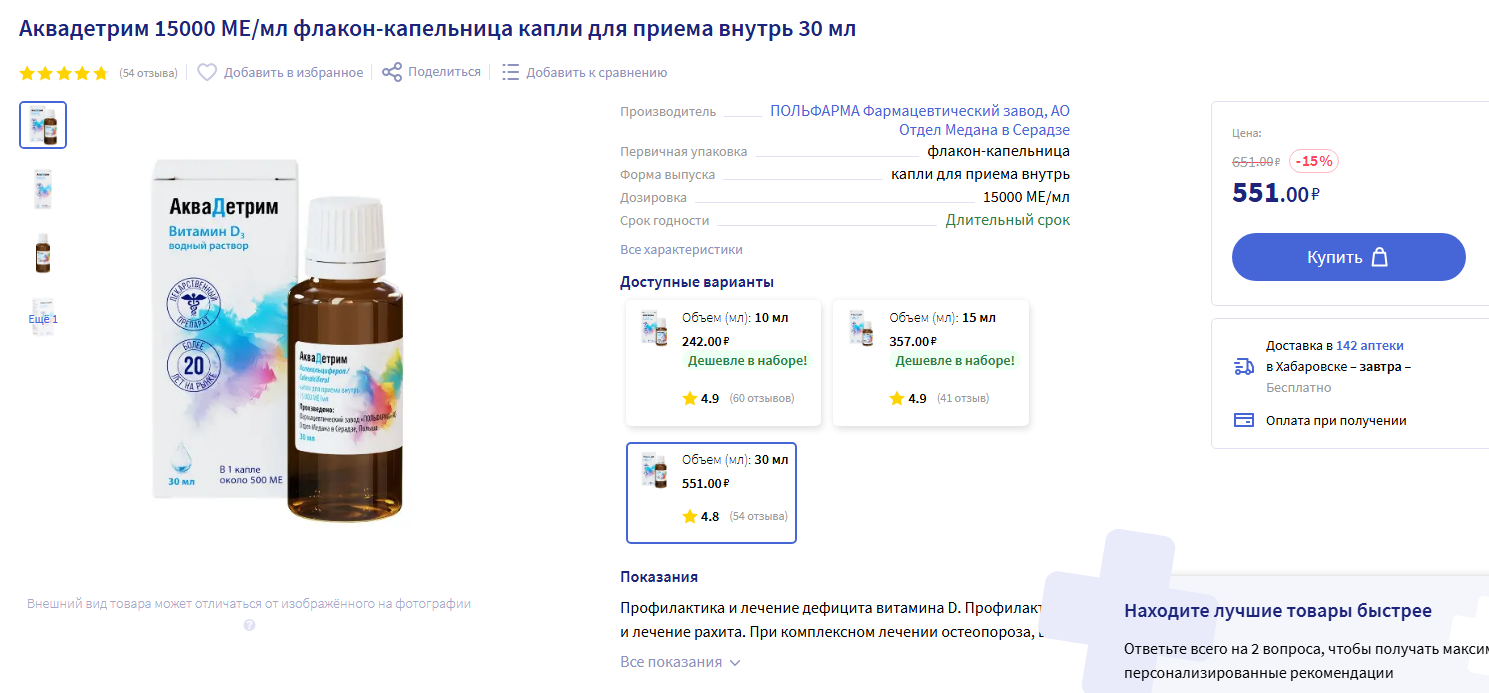This screenshot has height=693, width=1489.
Task: Click Добавить к сравнению text
Action: pos(596,72)
